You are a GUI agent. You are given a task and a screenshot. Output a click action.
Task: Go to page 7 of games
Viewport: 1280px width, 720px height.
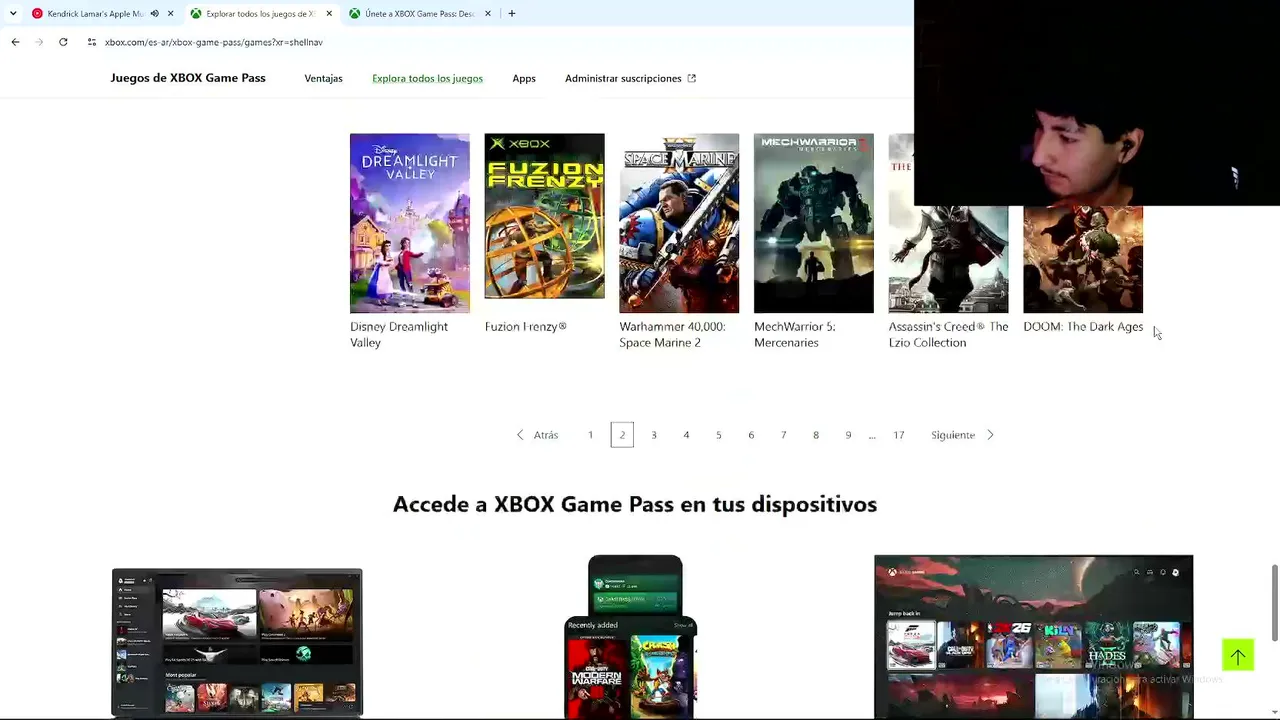pyautogui.click(x=783, y=435)
